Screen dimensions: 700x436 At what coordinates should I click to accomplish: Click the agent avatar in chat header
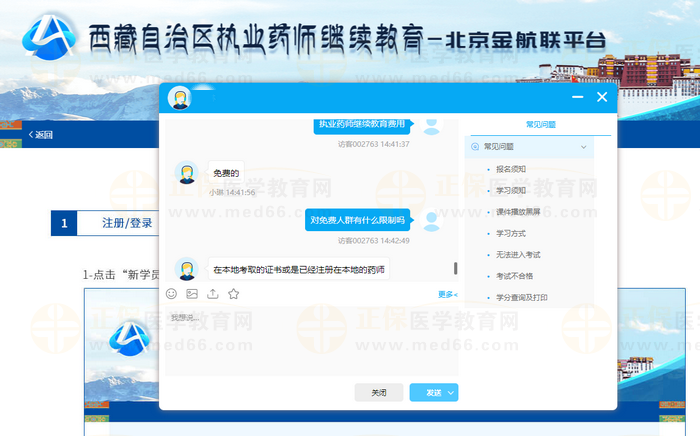(x=180, y=98)
